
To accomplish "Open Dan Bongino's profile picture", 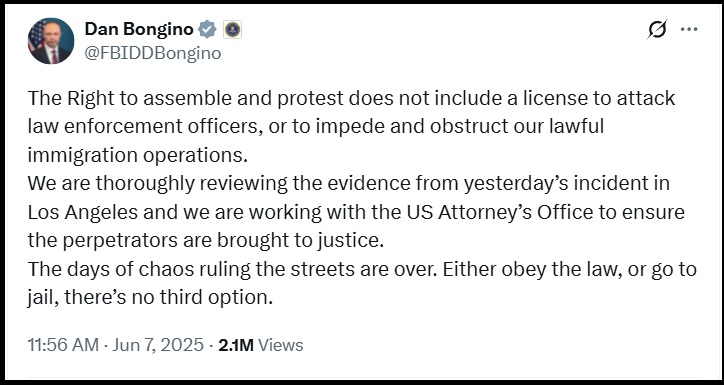I will (x=51, y=41).
